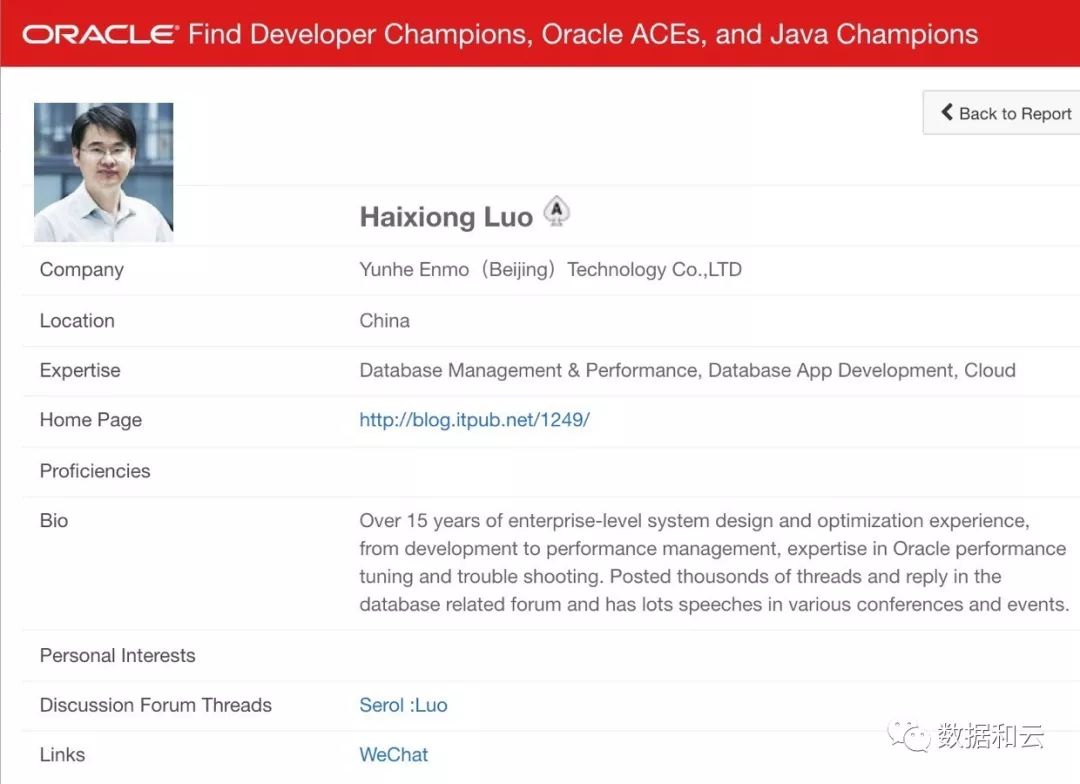Click the Location value China
1080x784 pixels.
385,321
